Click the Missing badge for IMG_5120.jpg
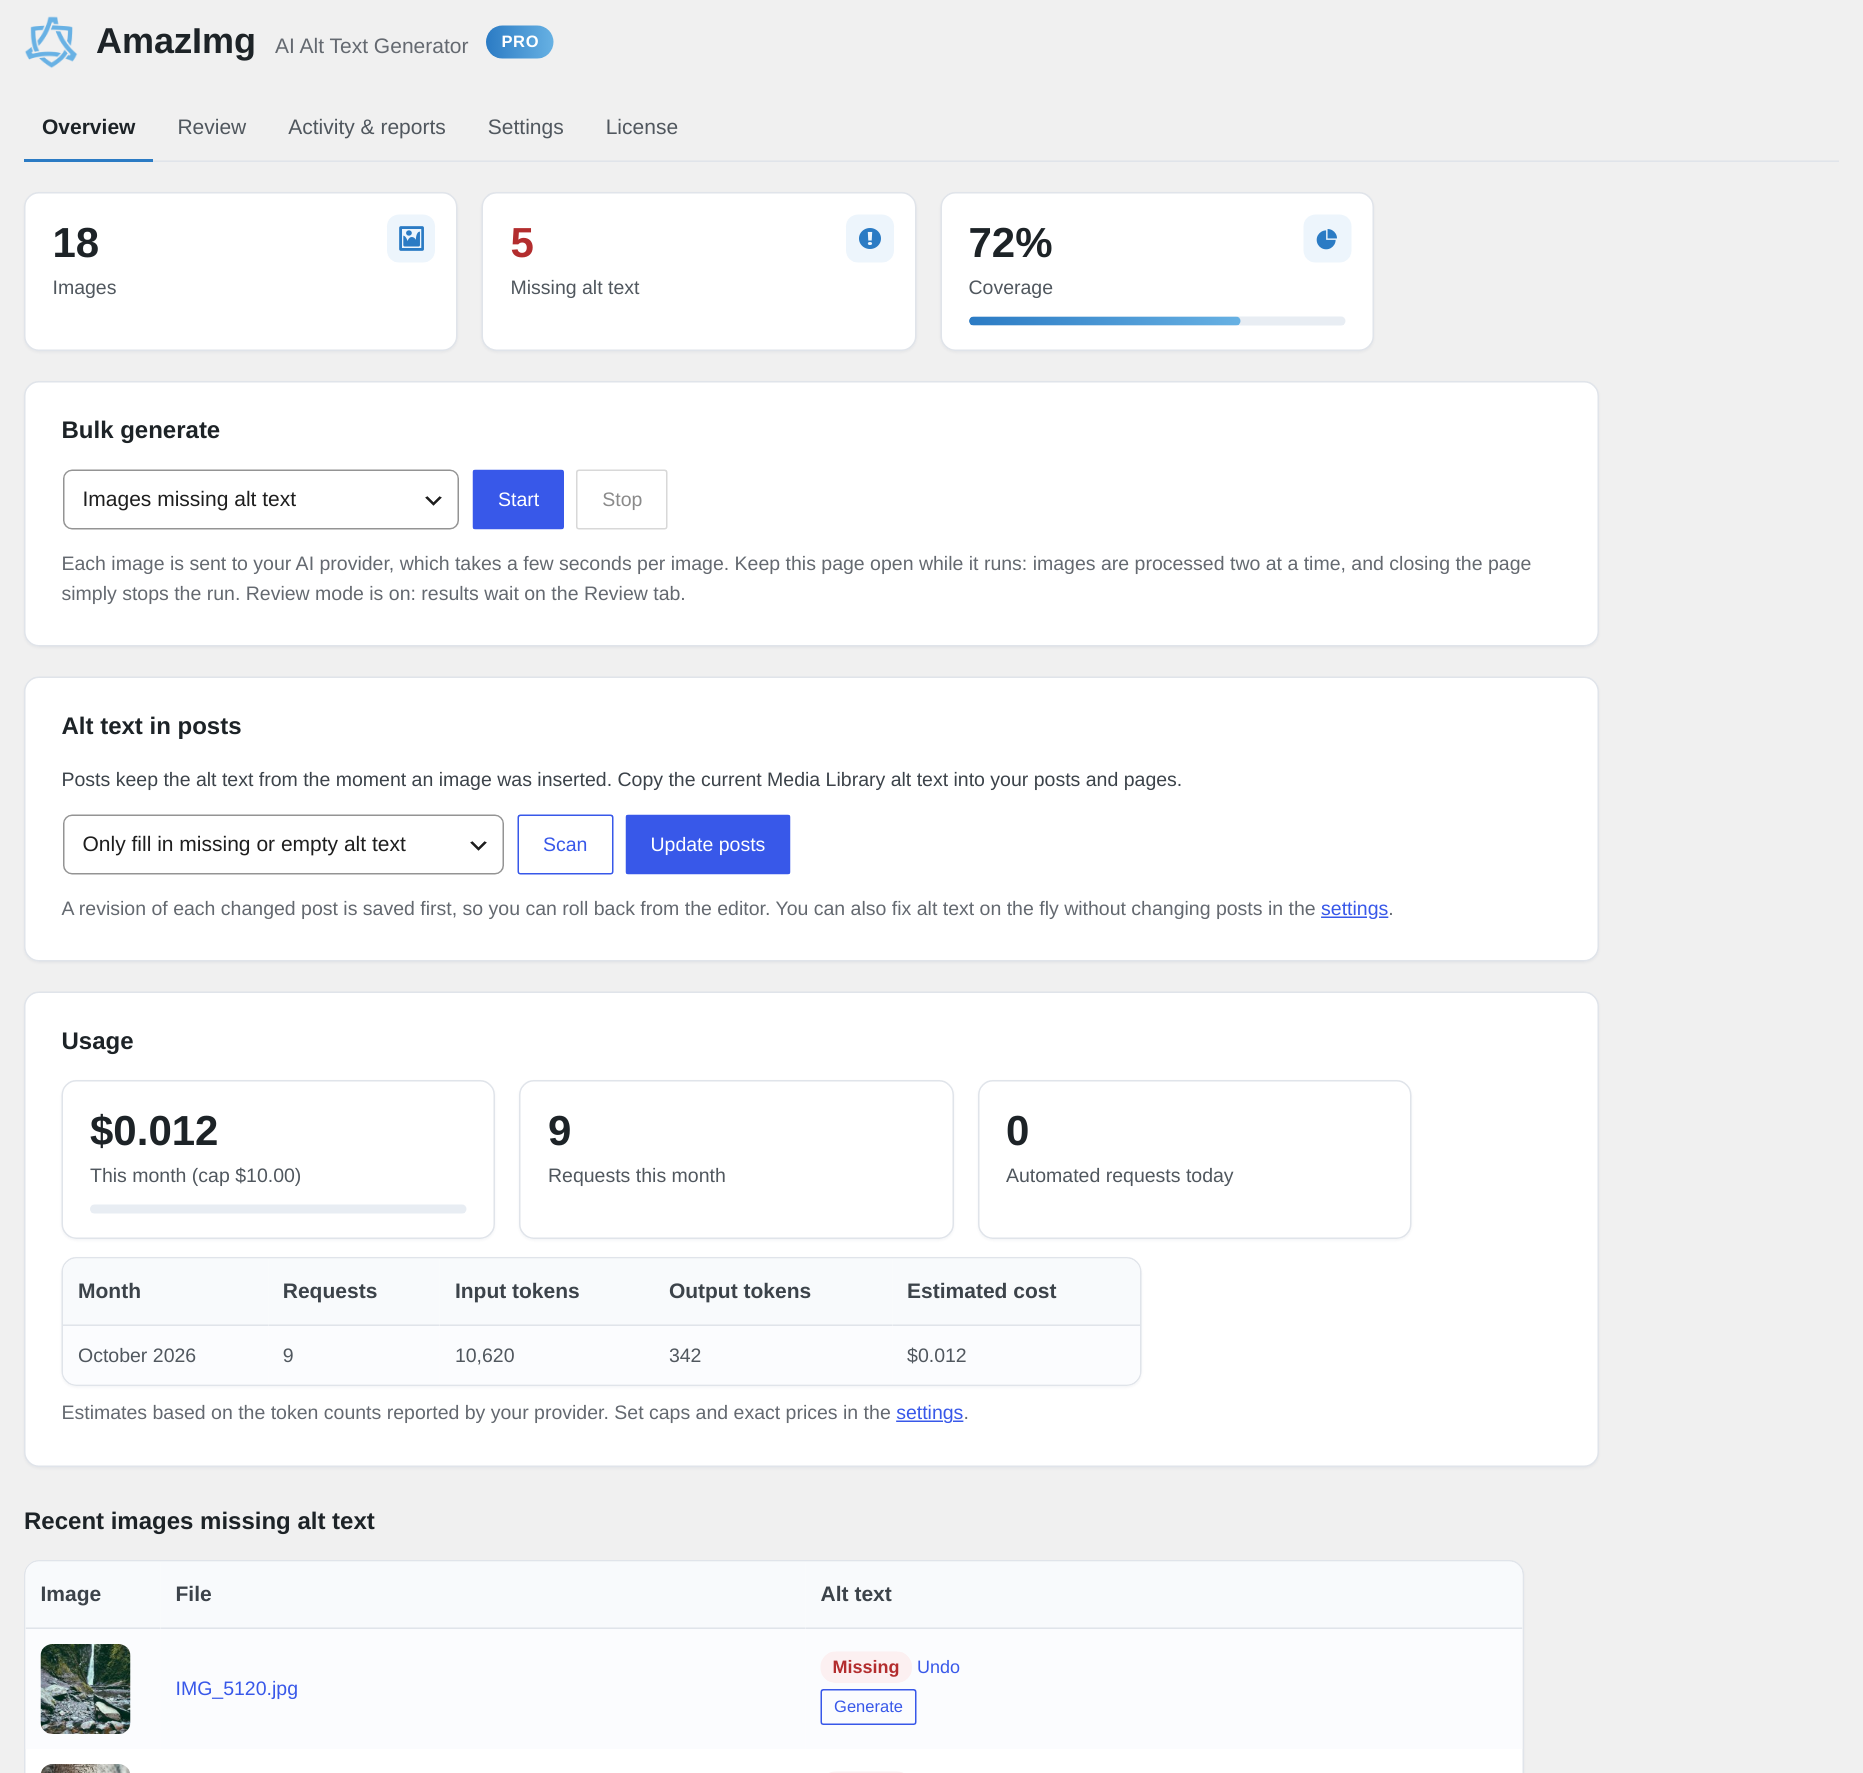The image size is (1863, 1773). 865,1666
